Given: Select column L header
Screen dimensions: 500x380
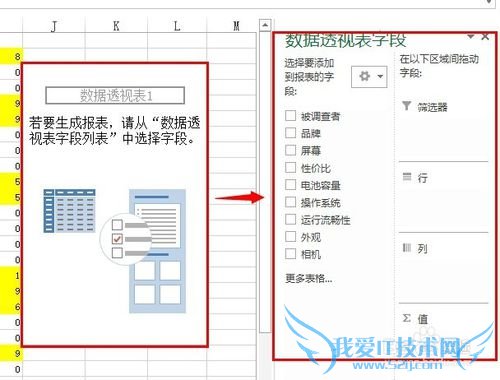Looking at the screenshot, I should (177, 26).
